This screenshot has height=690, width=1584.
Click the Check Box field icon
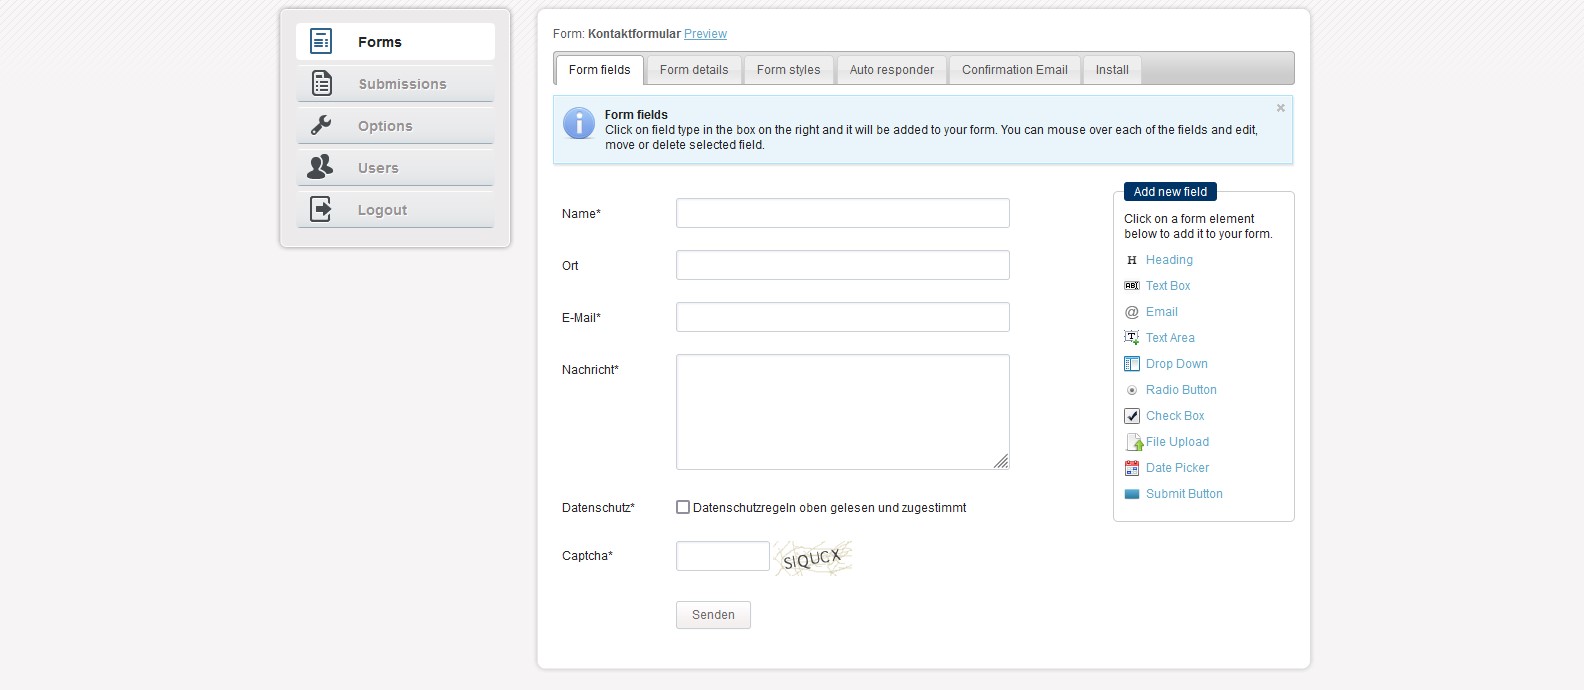1132,416
